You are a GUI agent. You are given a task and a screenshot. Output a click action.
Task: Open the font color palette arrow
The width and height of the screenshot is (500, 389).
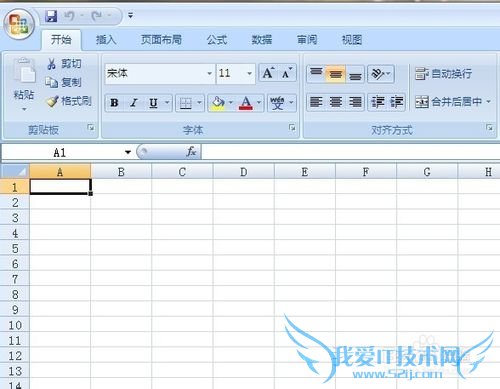[x=259, y=103]
